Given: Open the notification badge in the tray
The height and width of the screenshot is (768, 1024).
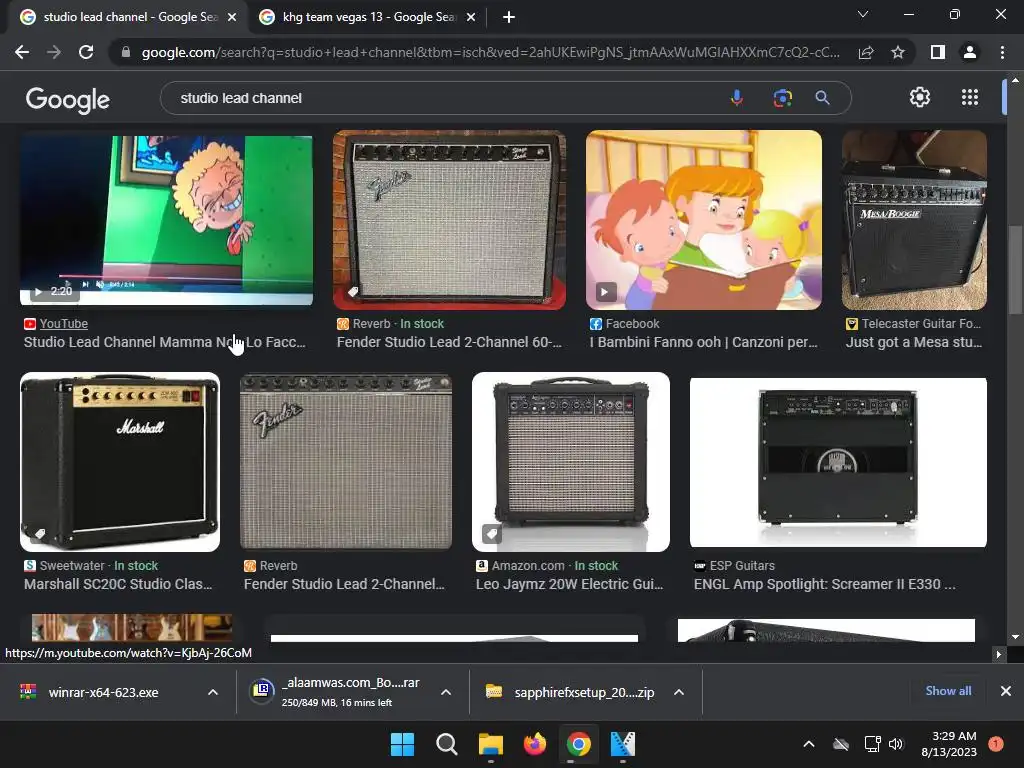Looking at the screenshot, I should [996, 744].
